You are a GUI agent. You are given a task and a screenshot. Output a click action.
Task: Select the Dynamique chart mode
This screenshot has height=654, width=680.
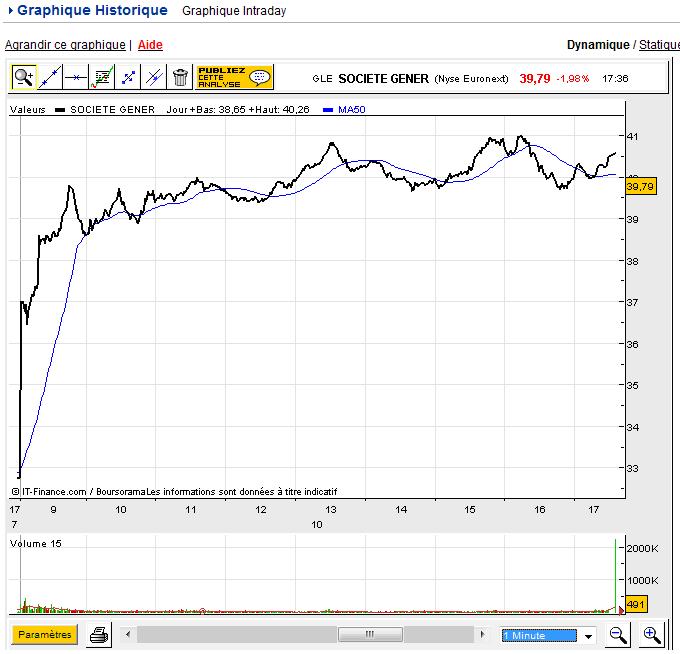tap(598, 45)
